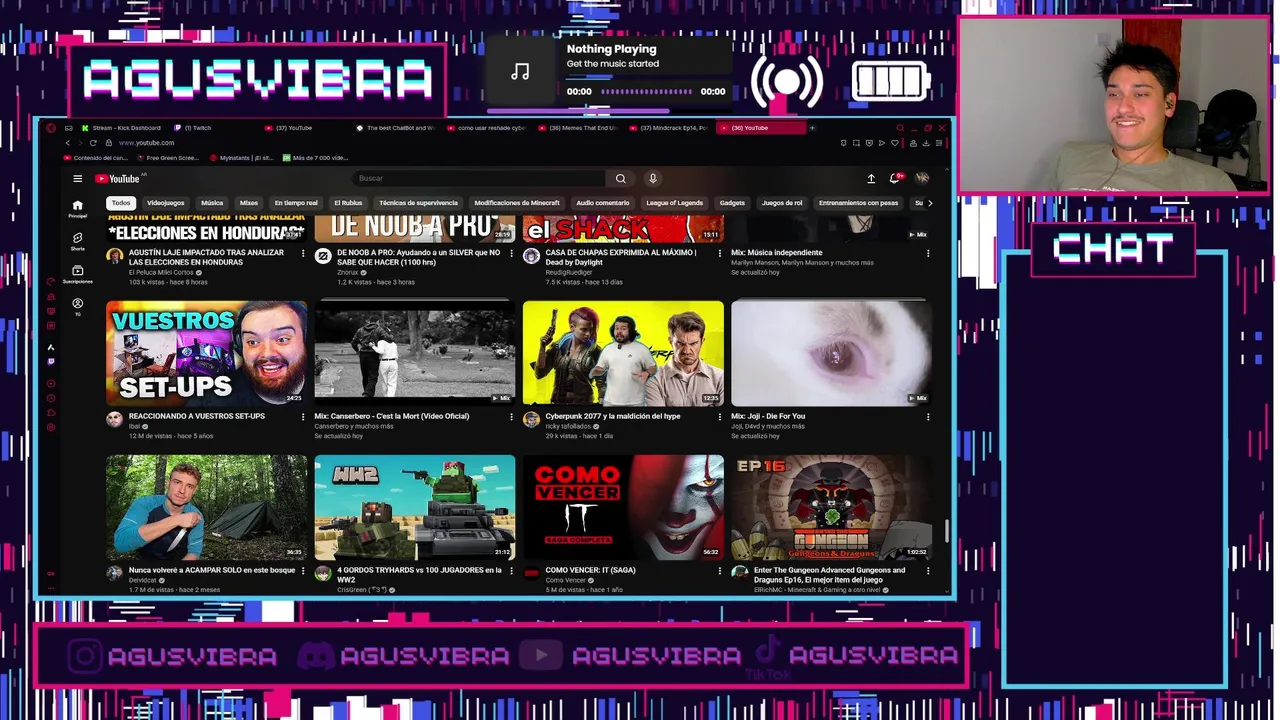The width and height of the screenshot is (1280, 720).
Task: Open the account avatar menu
Action: click(922, 178)
